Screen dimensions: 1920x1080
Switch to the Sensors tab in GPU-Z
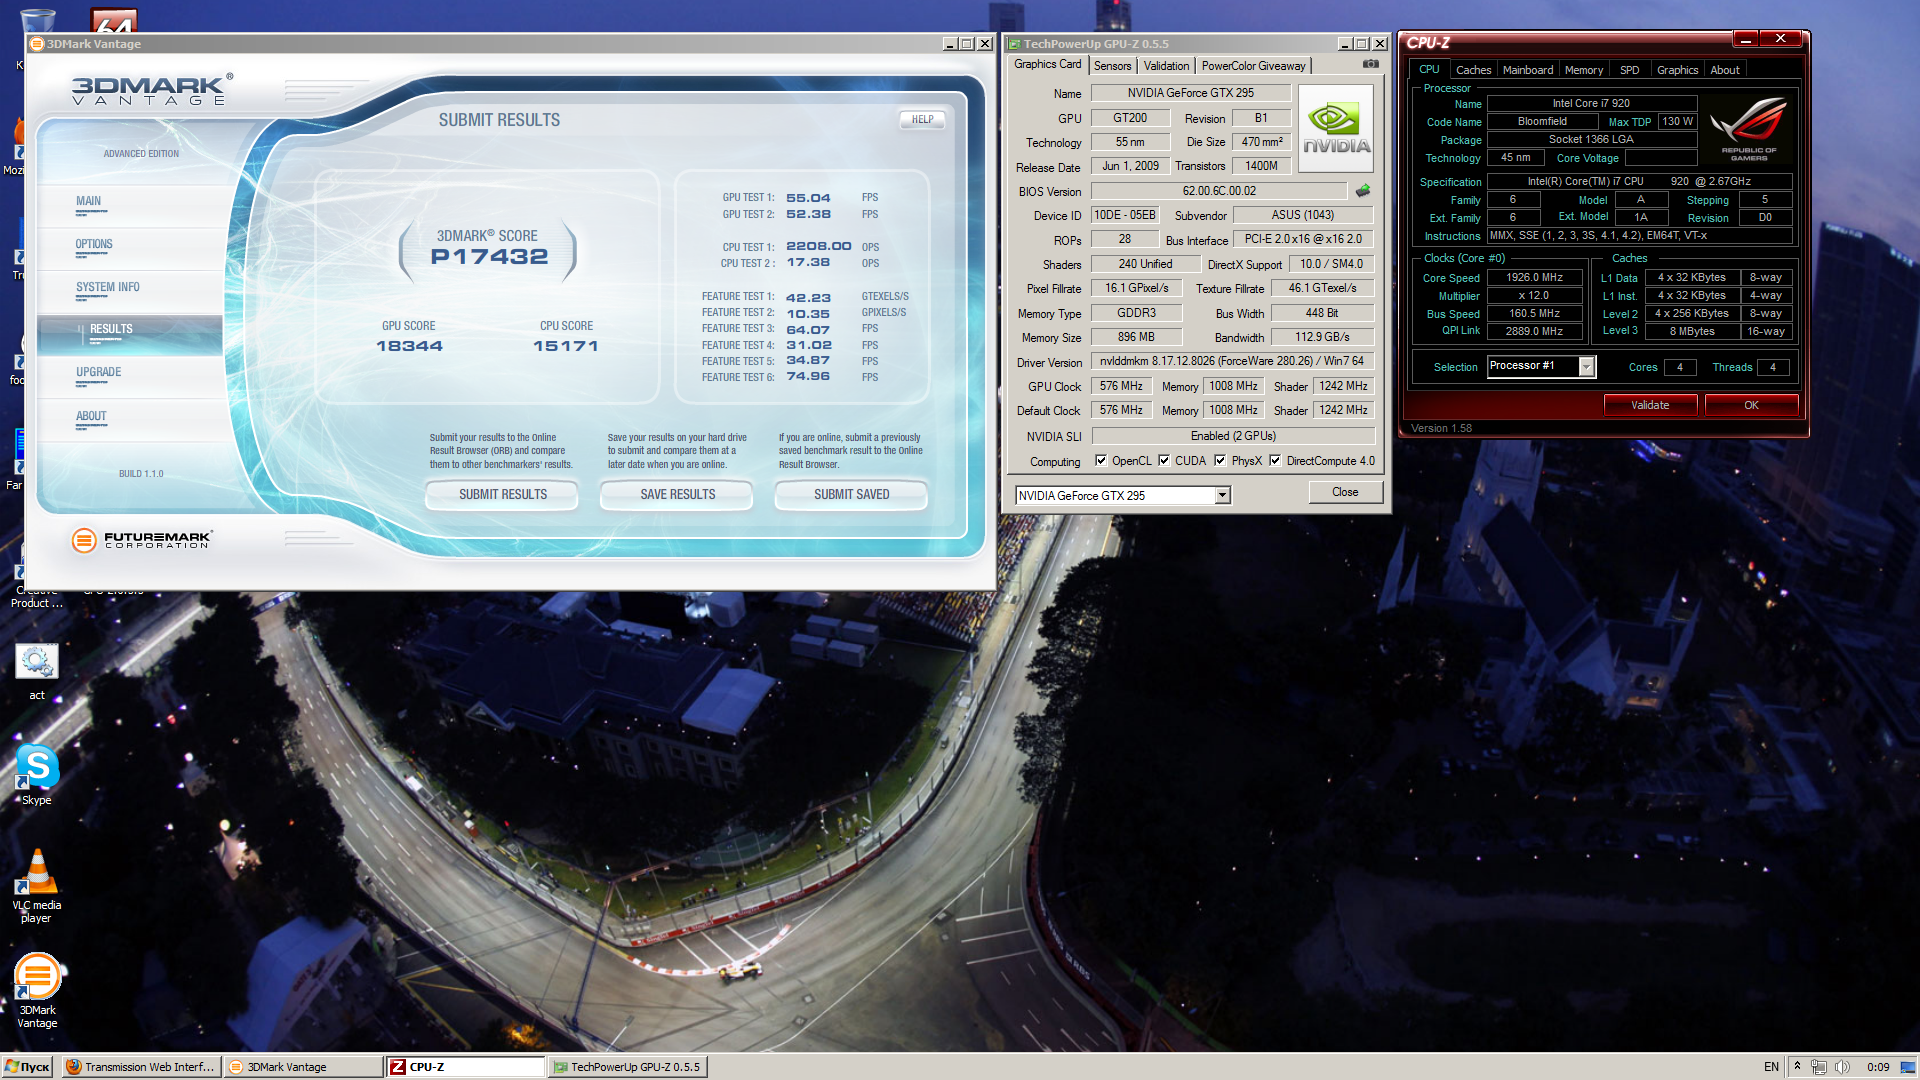1112,66
